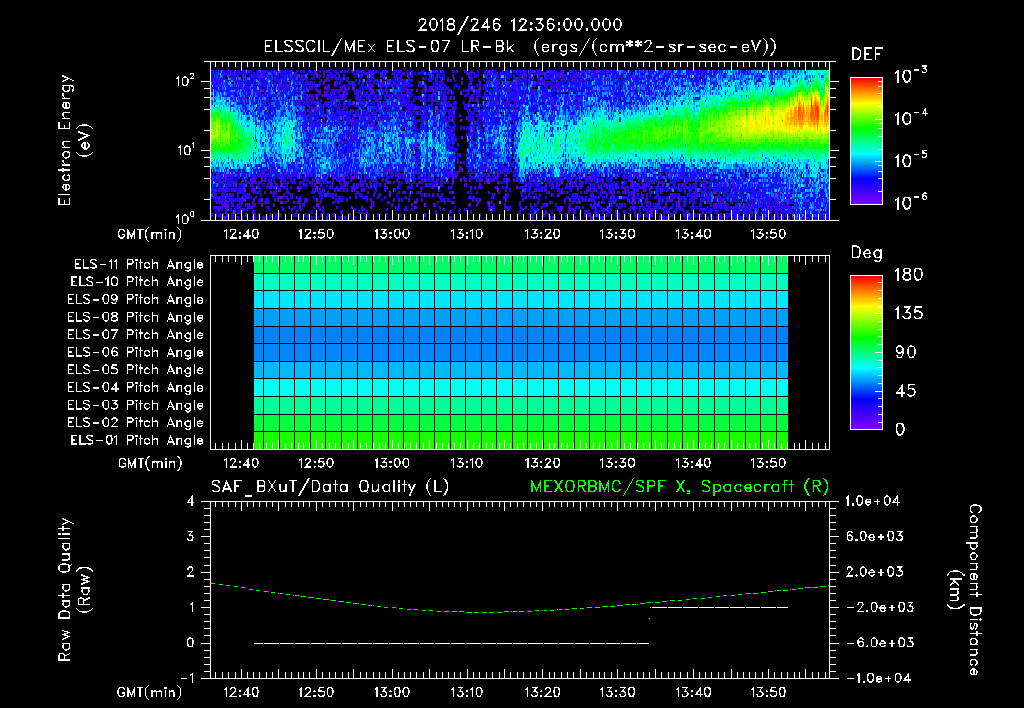Click the GMT(min) label under the data quality plot
This screenshot has height=708, width=1024.
pyautogui.click(x=150, y=692)
